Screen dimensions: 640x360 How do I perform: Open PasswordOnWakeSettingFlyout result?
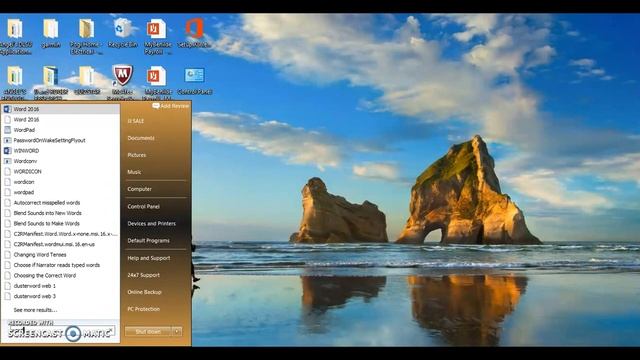click(x=60, y=140)
